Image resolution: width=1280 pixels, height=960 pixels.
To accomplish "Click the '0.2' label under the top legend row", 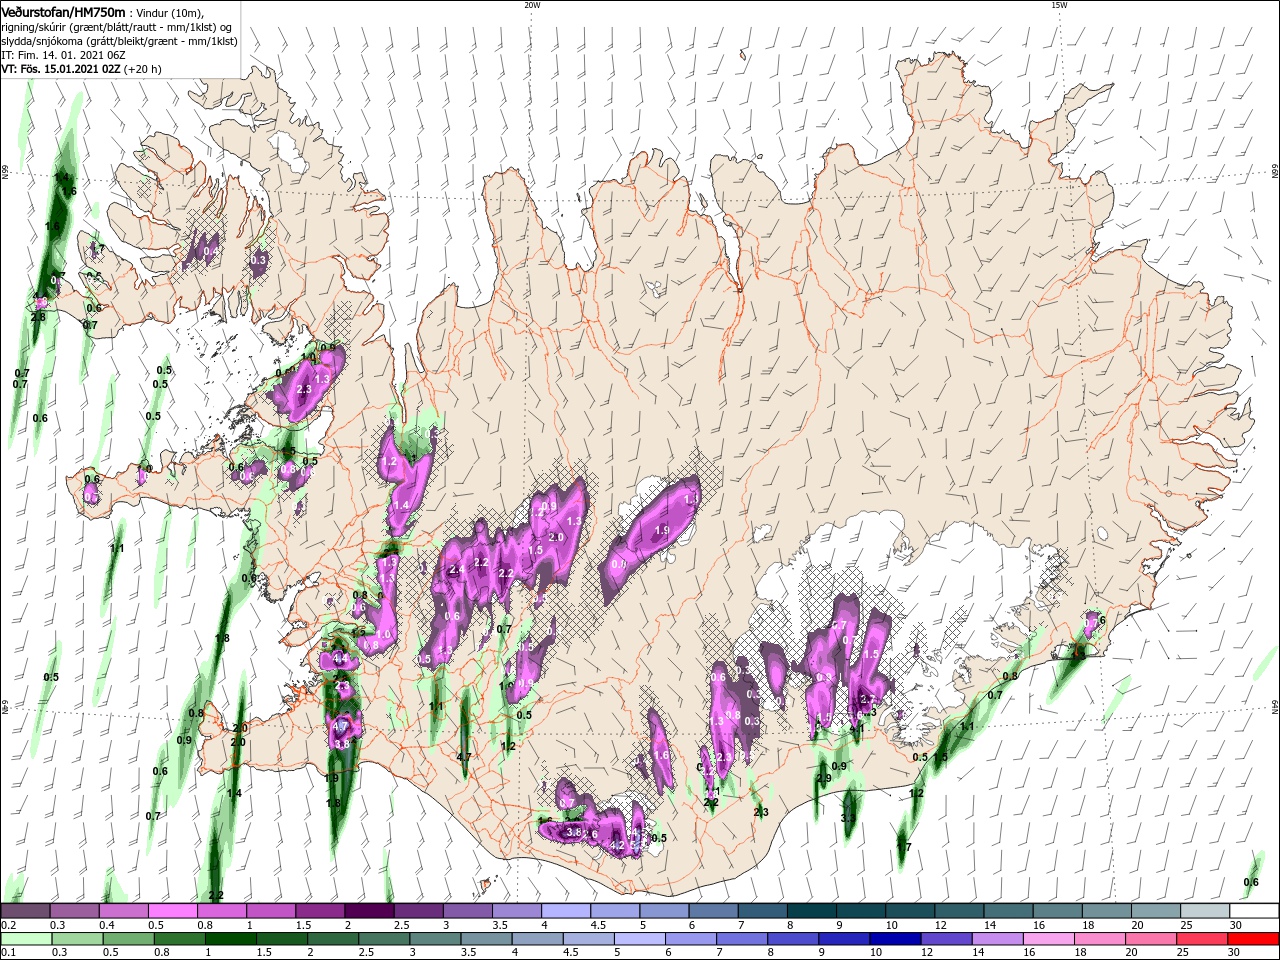I will pos(8,925).
